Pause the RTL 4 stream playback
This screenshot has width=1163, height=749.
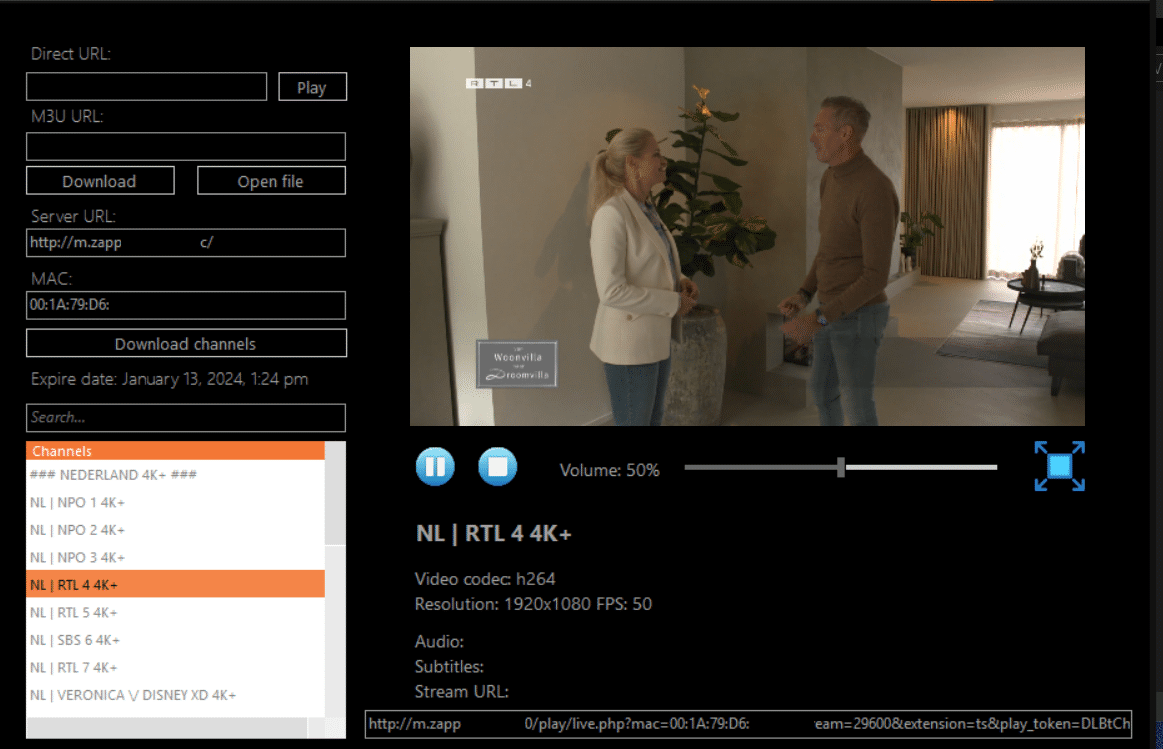(x=435, y=467)
